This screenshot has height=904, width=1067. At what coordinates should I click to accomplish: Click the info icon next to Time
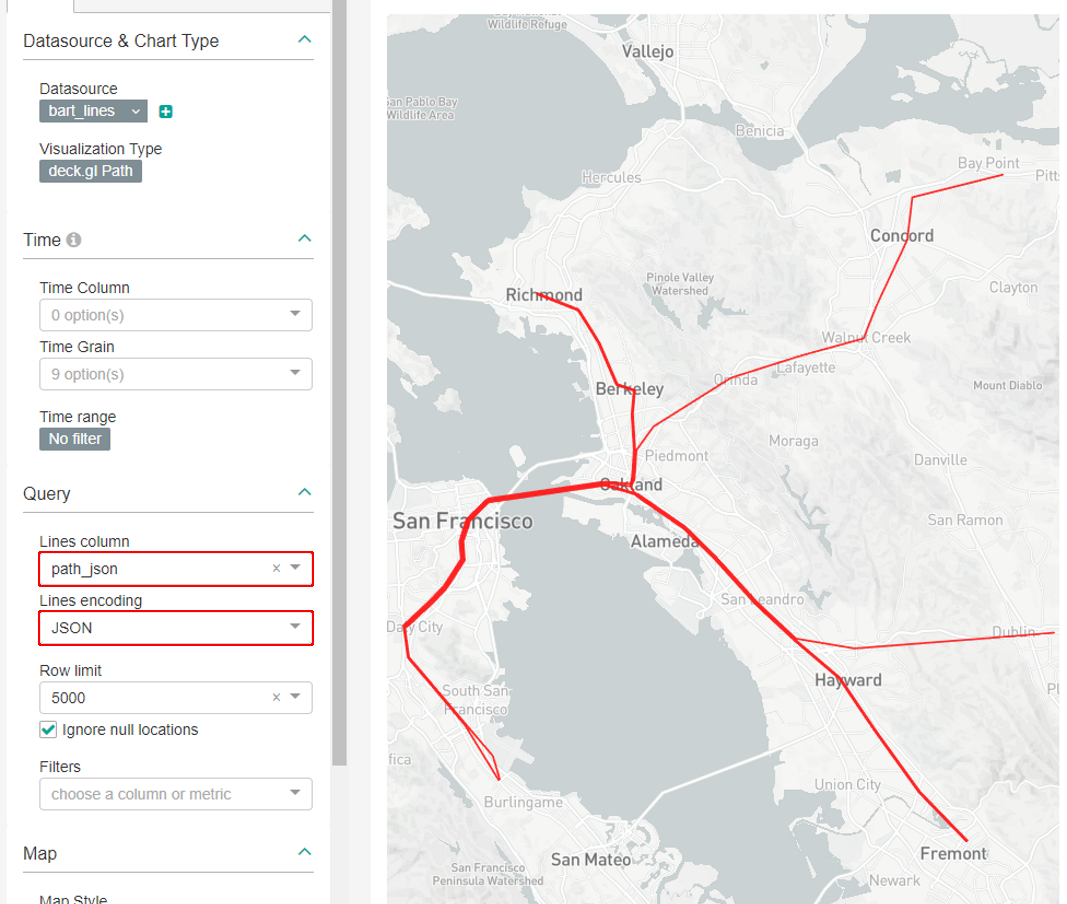[74, 240]
